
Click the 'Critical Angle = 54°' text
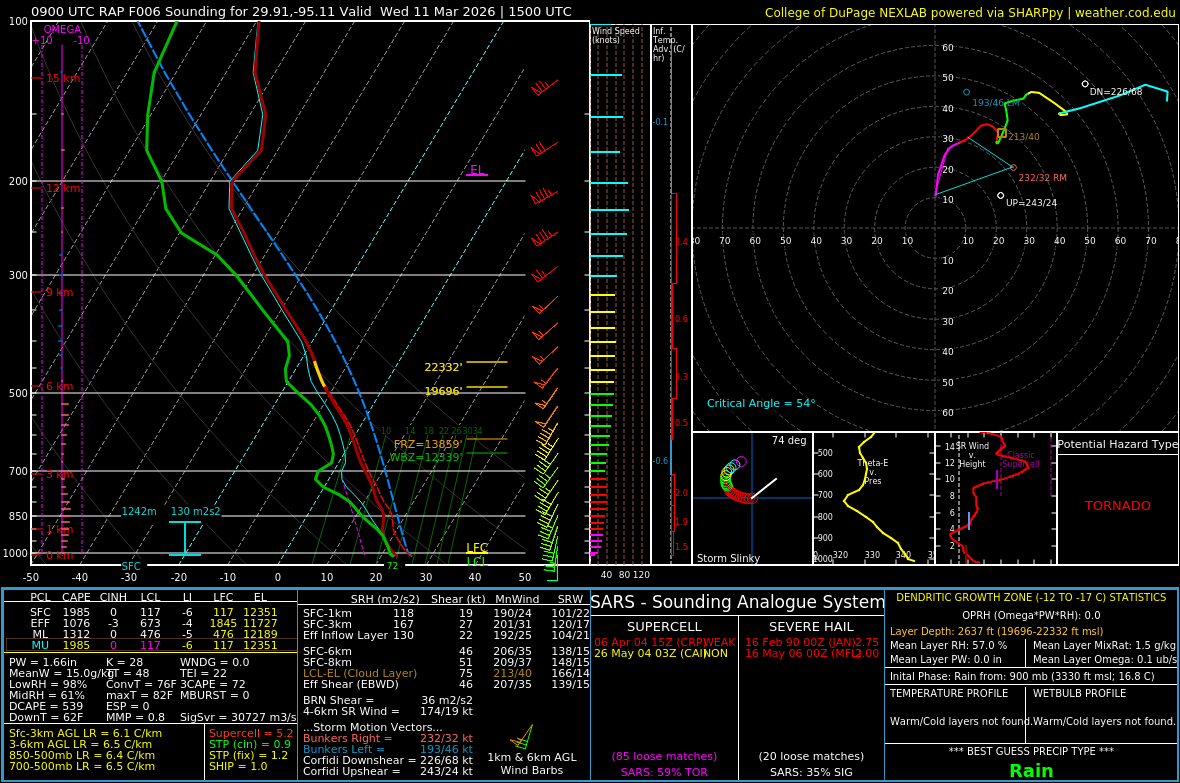[761, 404]
